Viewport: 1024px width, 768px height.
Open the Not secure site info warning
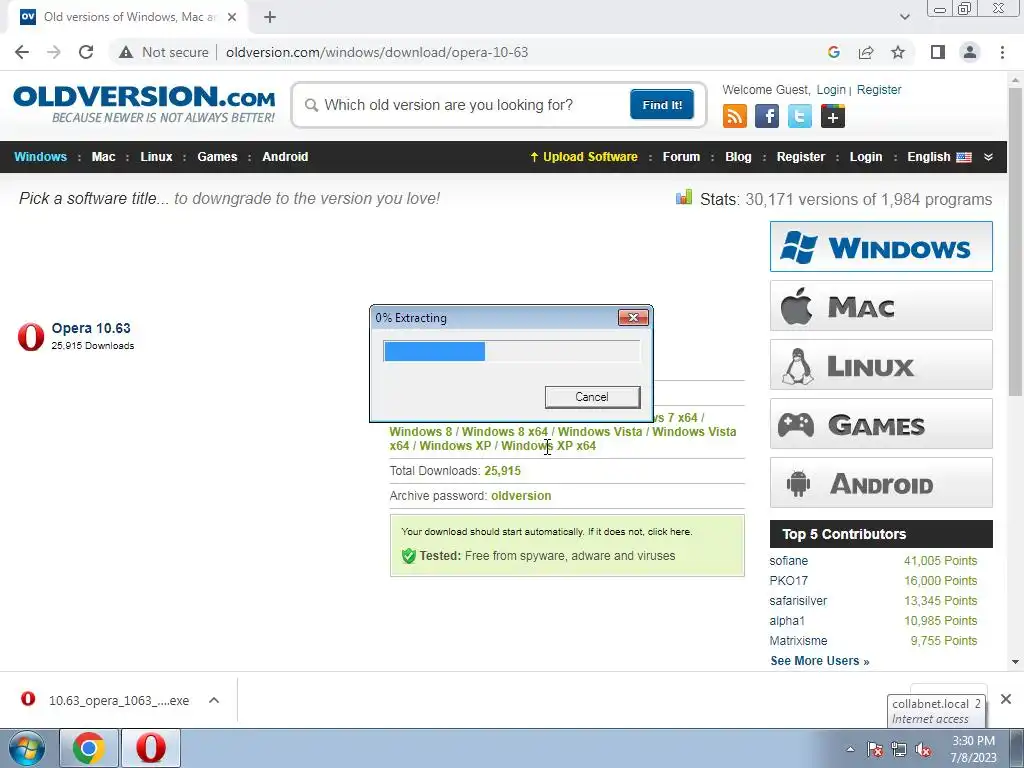163,52
